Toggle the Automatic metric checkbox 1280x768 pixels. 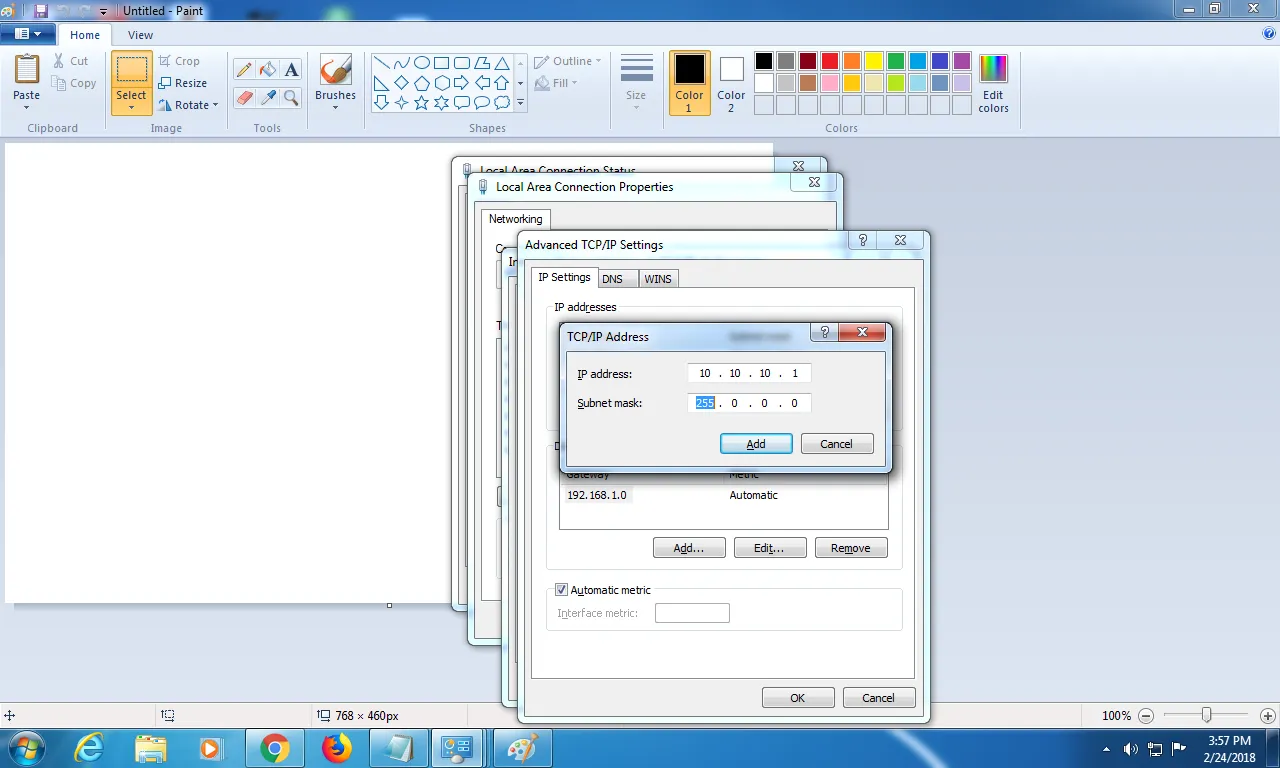click(561, 590)
